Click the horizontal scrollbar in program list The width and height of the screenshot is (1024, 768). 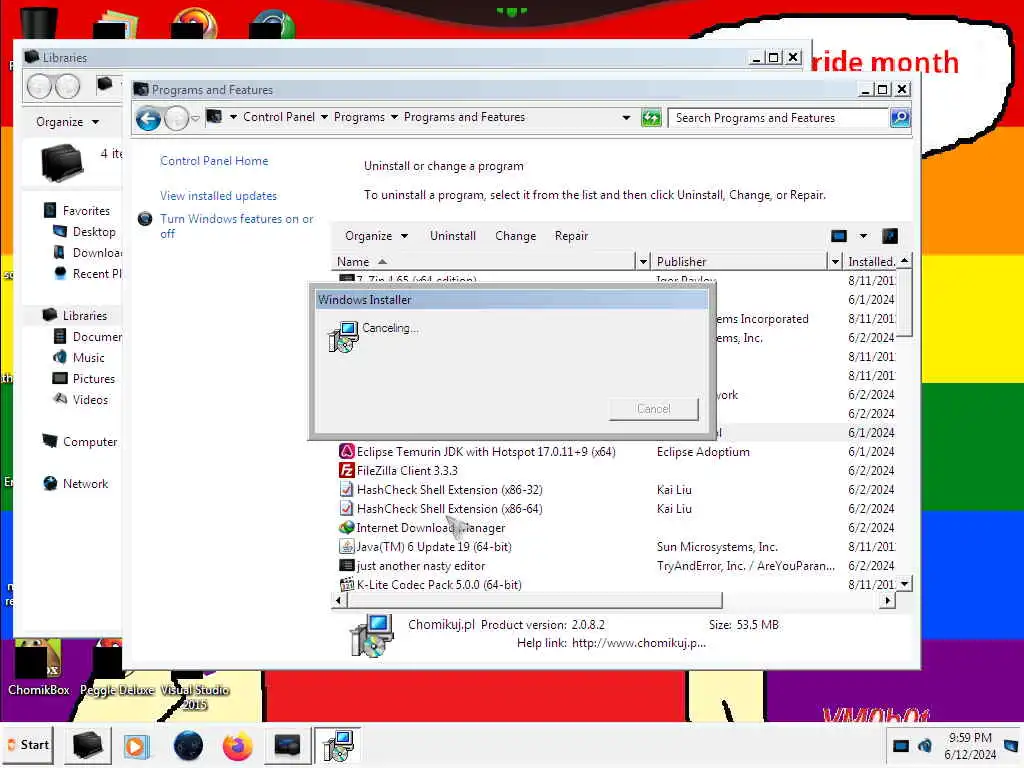(533, 600)
